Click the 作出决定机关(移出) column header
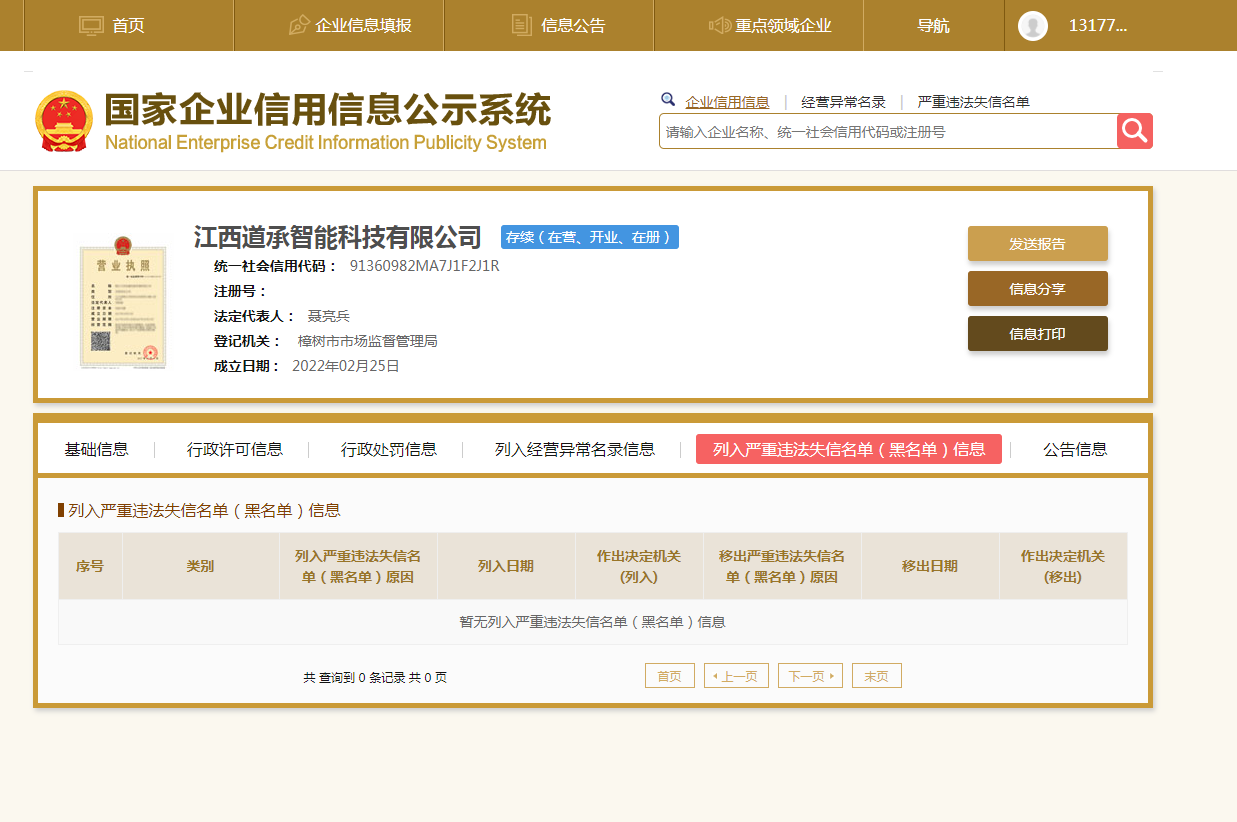1237x822 pixels. [1063, 566]
